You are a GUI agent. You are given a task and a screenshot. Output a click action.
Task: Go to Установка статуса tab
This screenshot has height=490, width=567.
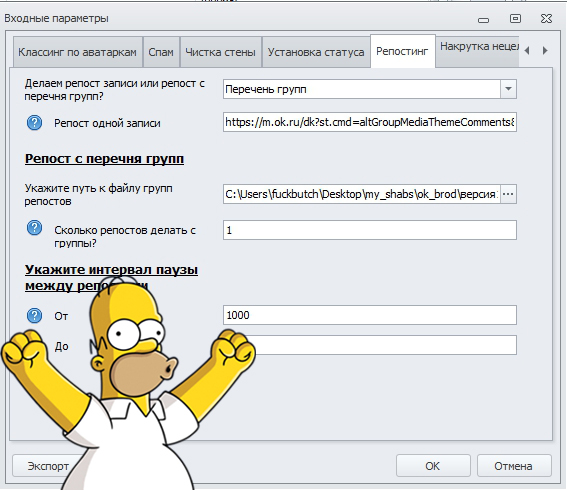[x=316, y=52]
